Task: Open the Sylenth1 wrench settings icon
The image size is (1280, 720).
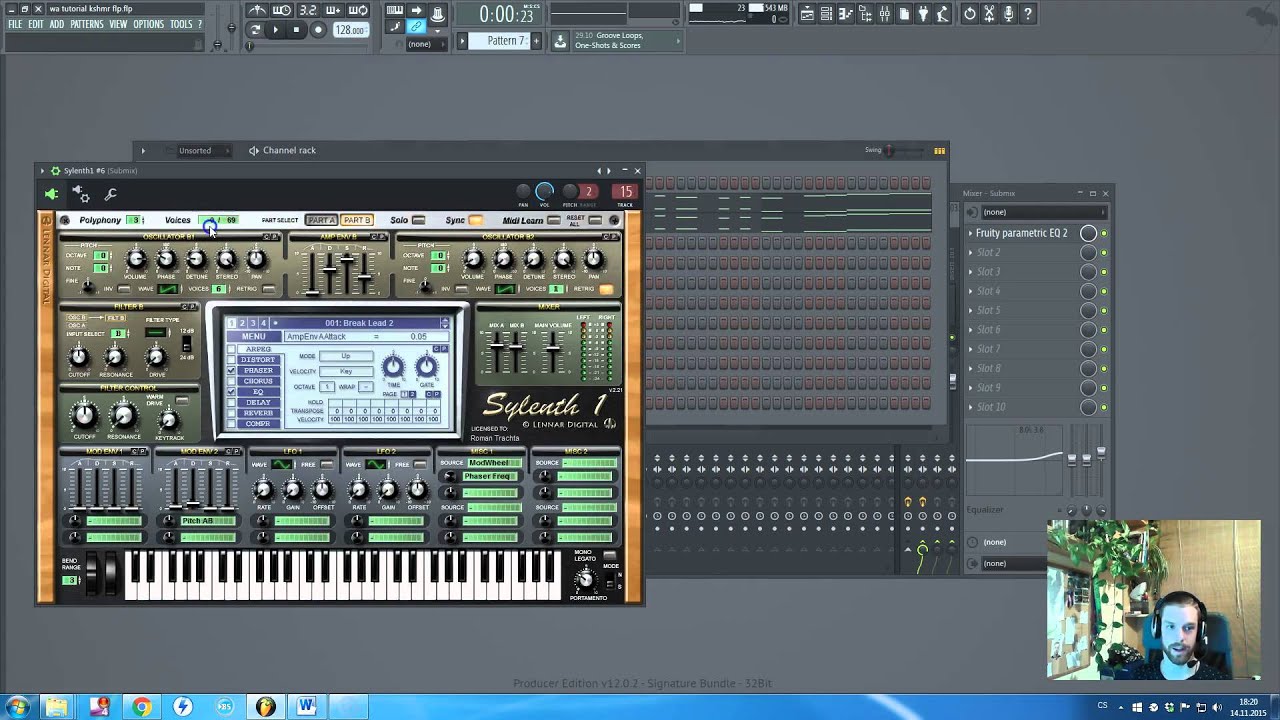Action: [x=110, y=194]
